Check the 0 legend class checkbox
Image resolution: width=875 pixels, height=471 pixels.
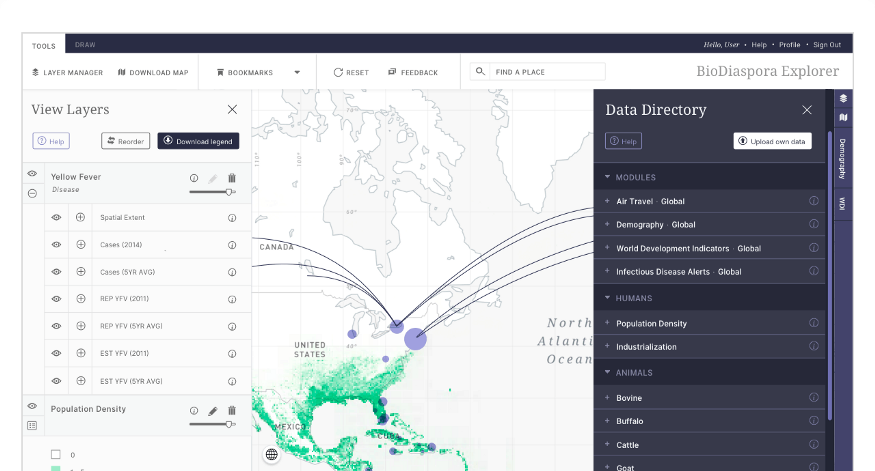click(x=56, y=454)
